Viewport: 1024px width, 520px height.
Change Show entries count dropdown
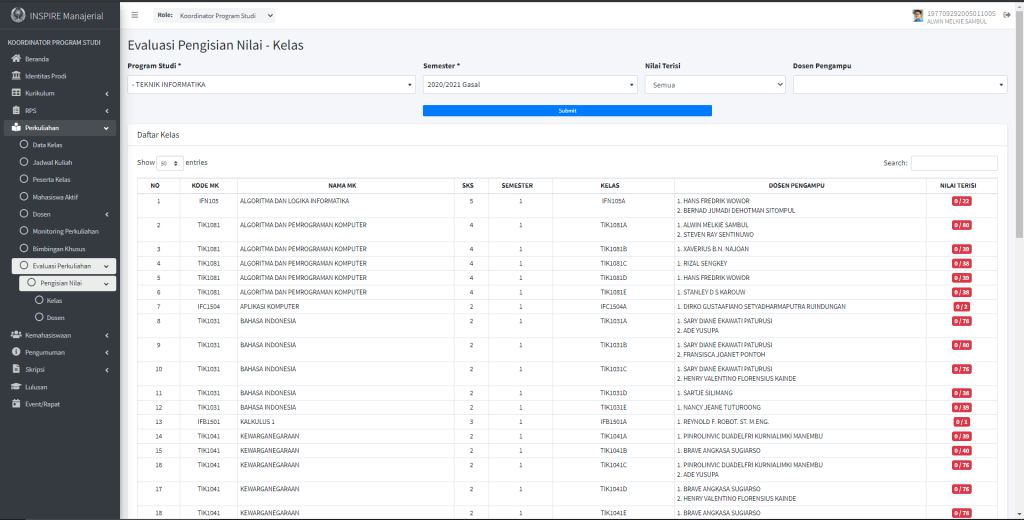pos(170,163)
